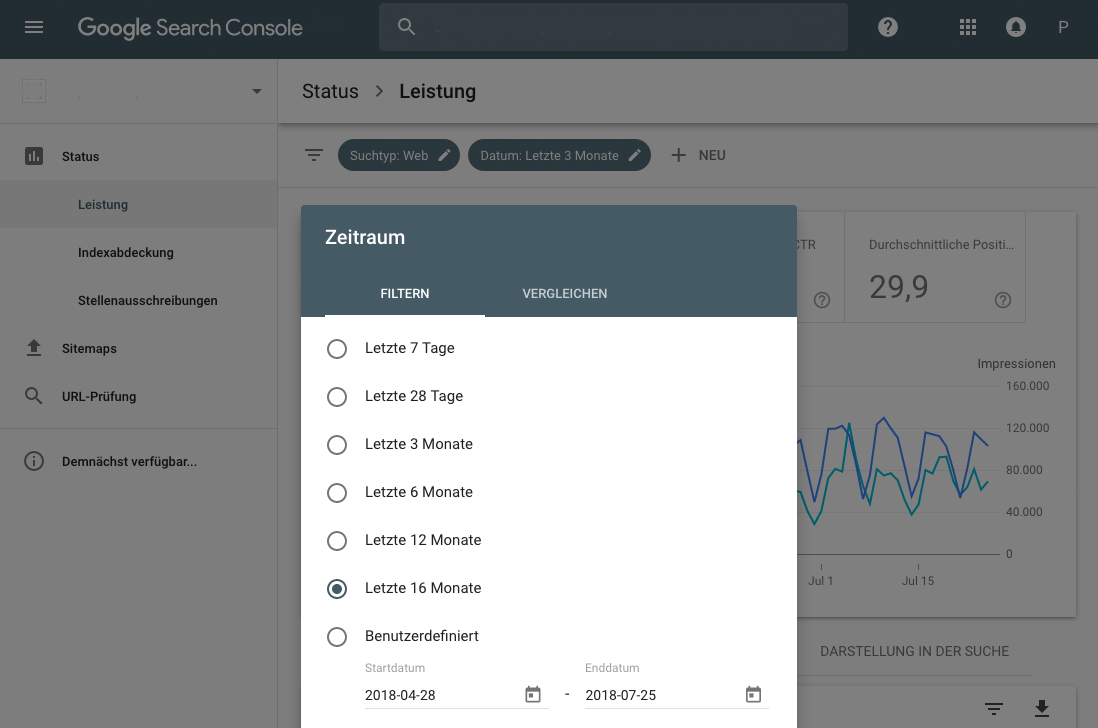Click the NEU add filter button

click(698, 155)
